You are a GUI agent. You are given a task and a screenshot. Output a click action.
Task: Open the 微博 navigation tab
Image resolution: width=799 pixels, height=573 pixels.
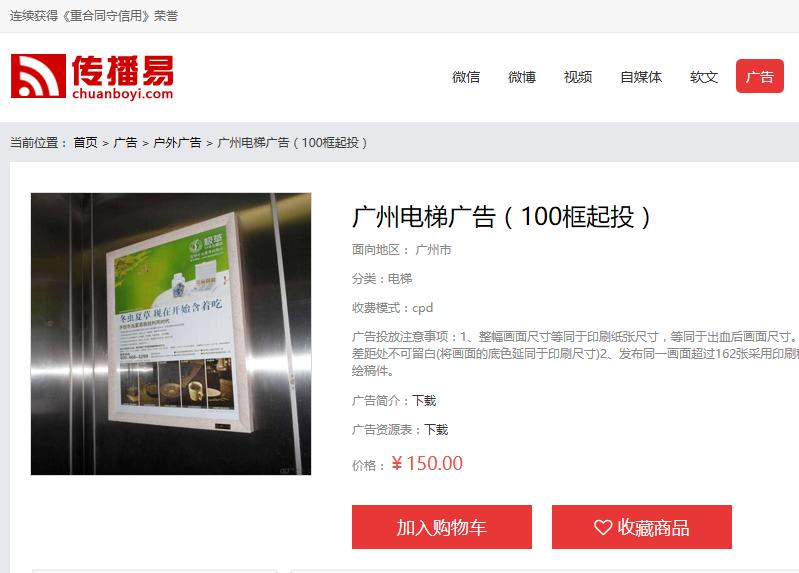tap(522, 76)
